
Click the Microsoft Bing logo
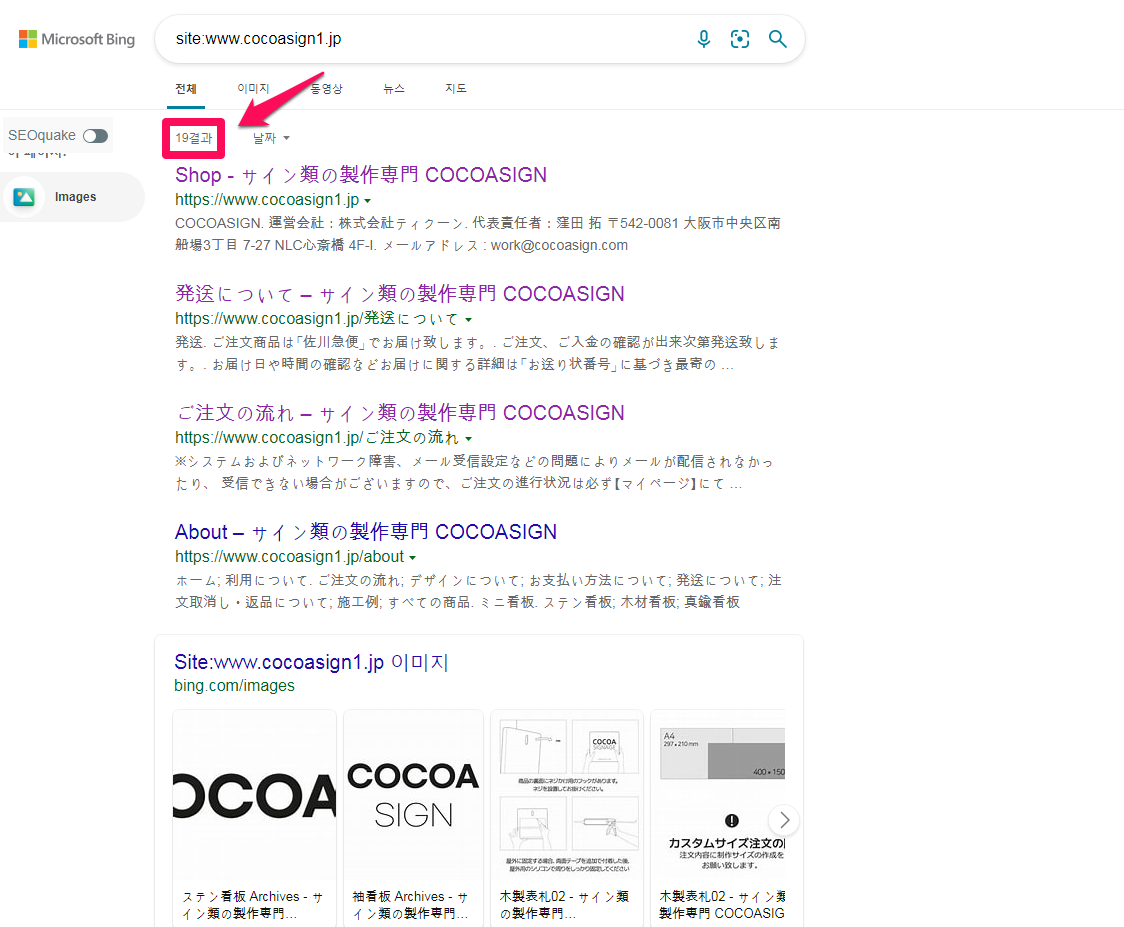[76, 38]
